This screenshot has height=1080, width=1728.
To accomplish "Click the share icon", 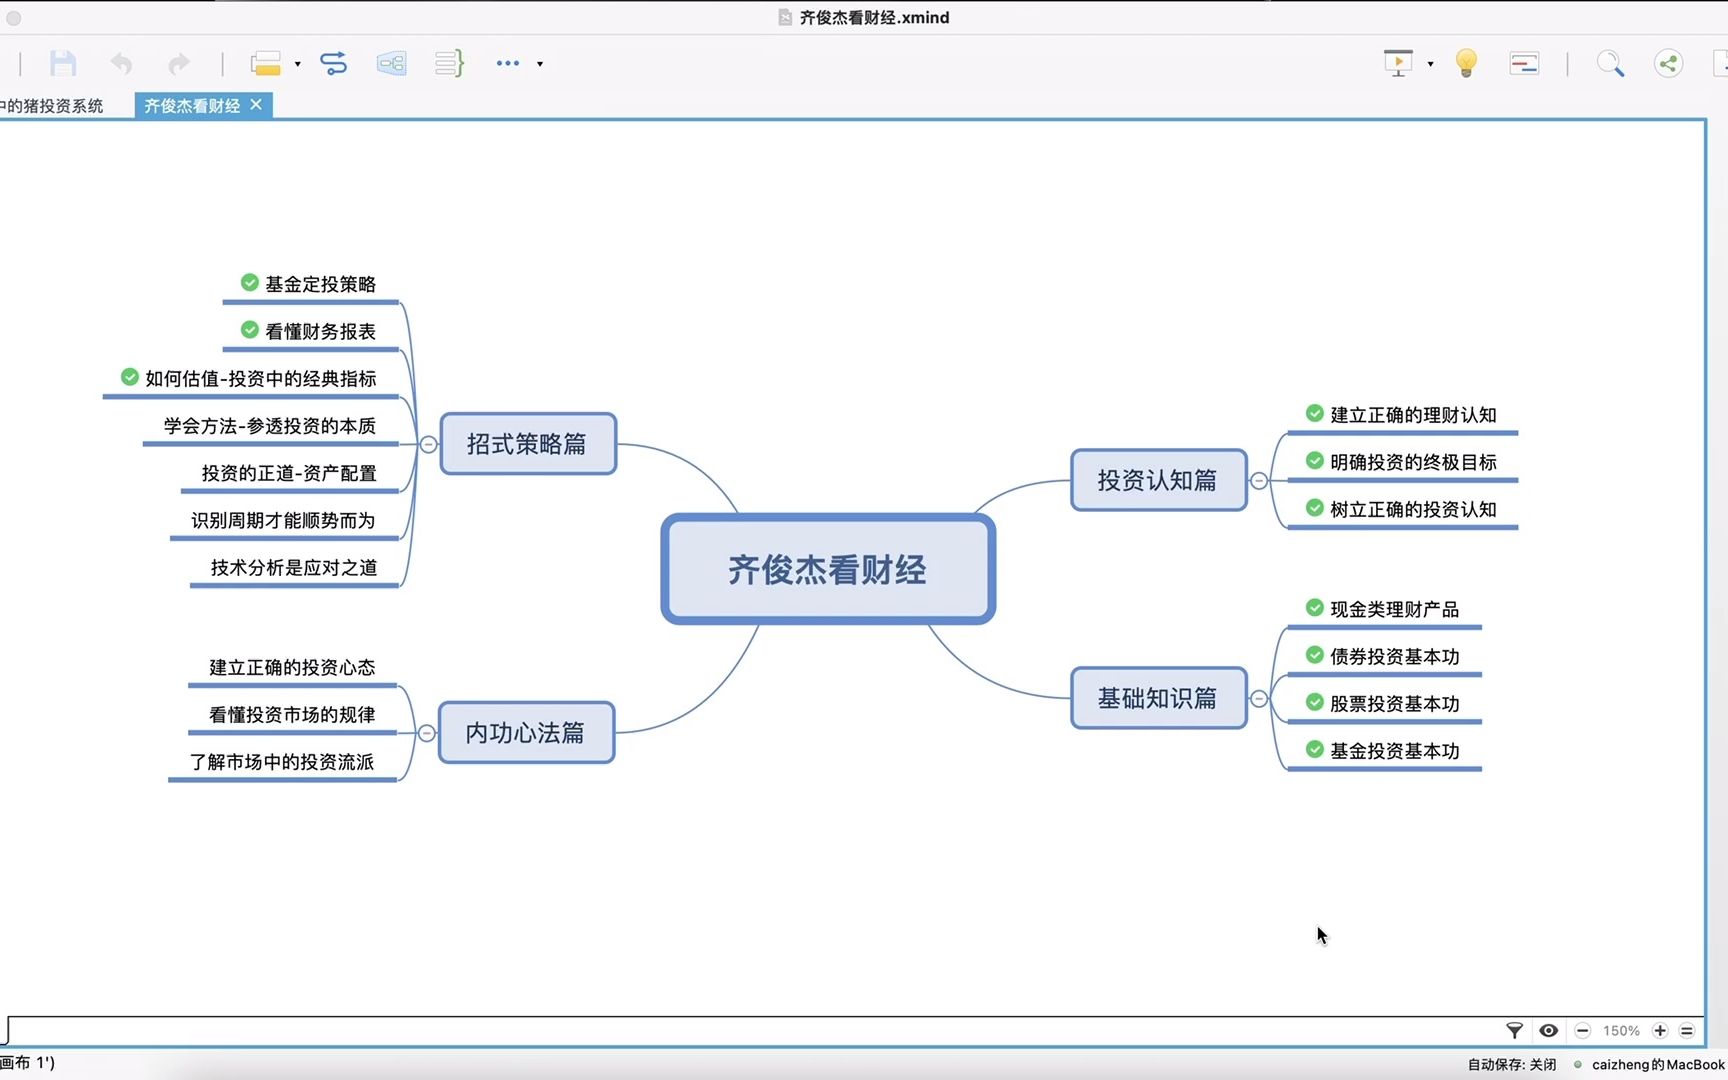I will (1668, 64).
